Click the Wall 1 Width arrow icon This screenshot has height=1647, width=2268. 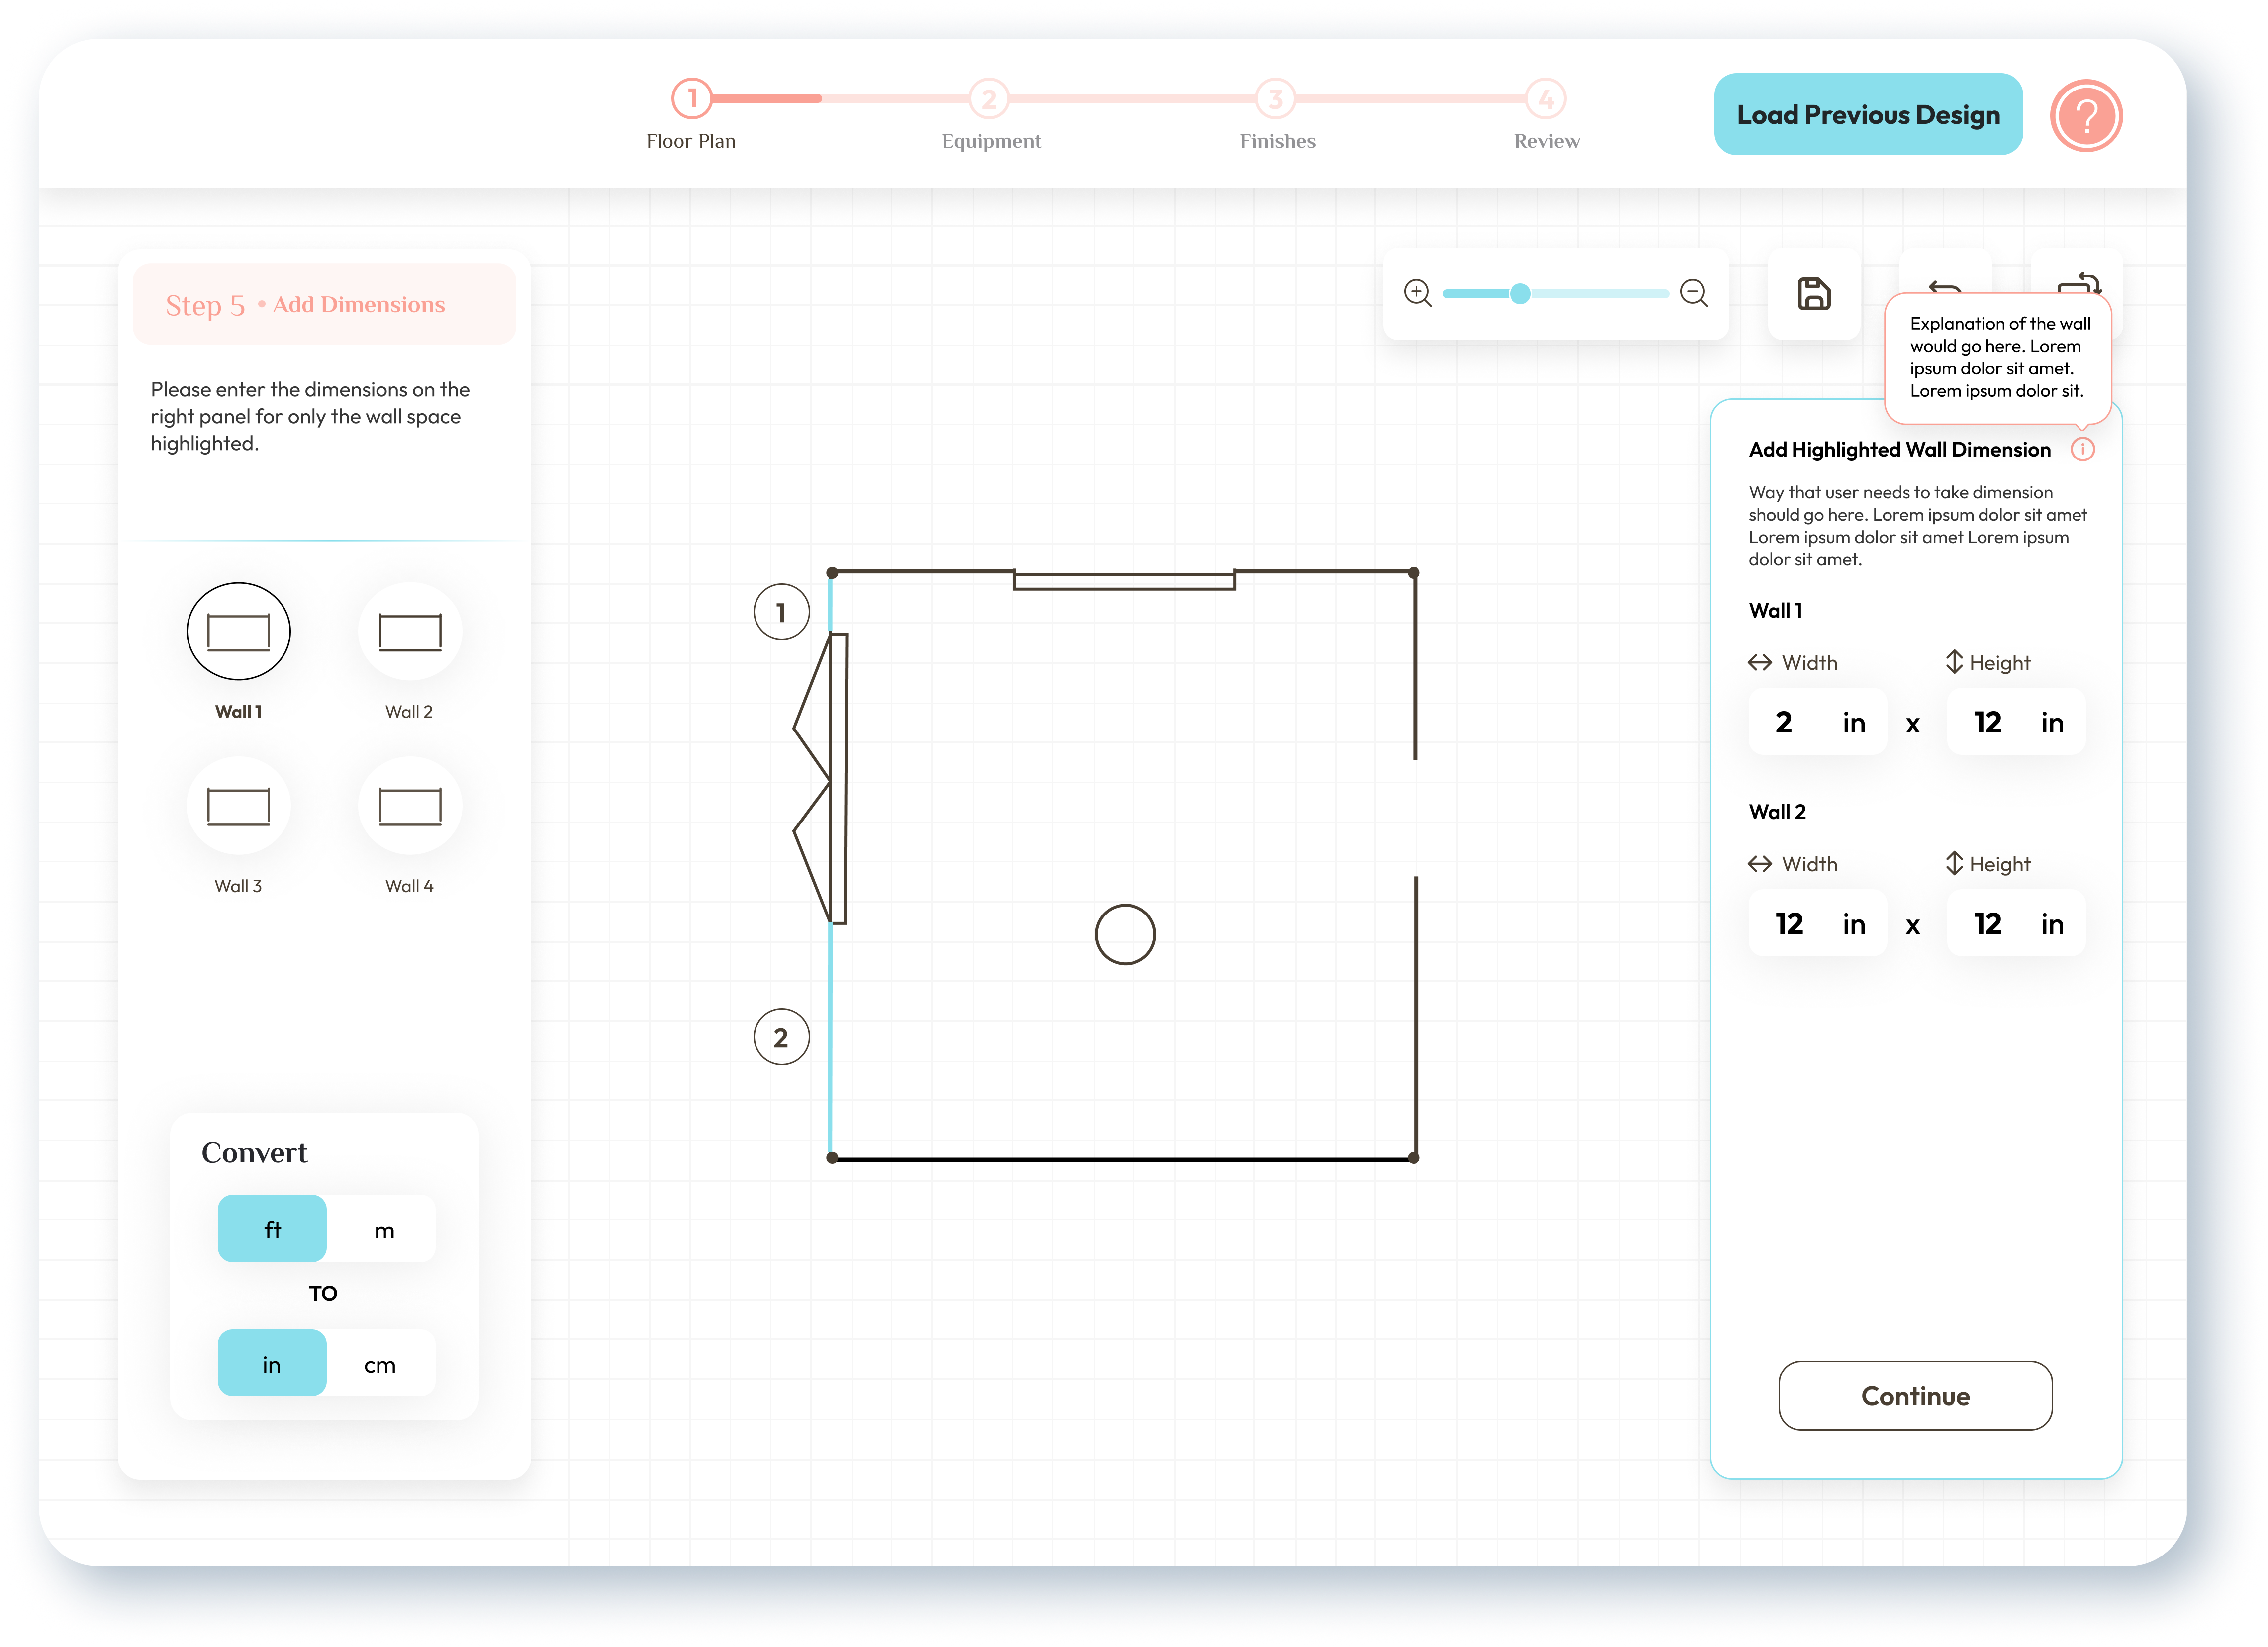tap(1759, 663)
